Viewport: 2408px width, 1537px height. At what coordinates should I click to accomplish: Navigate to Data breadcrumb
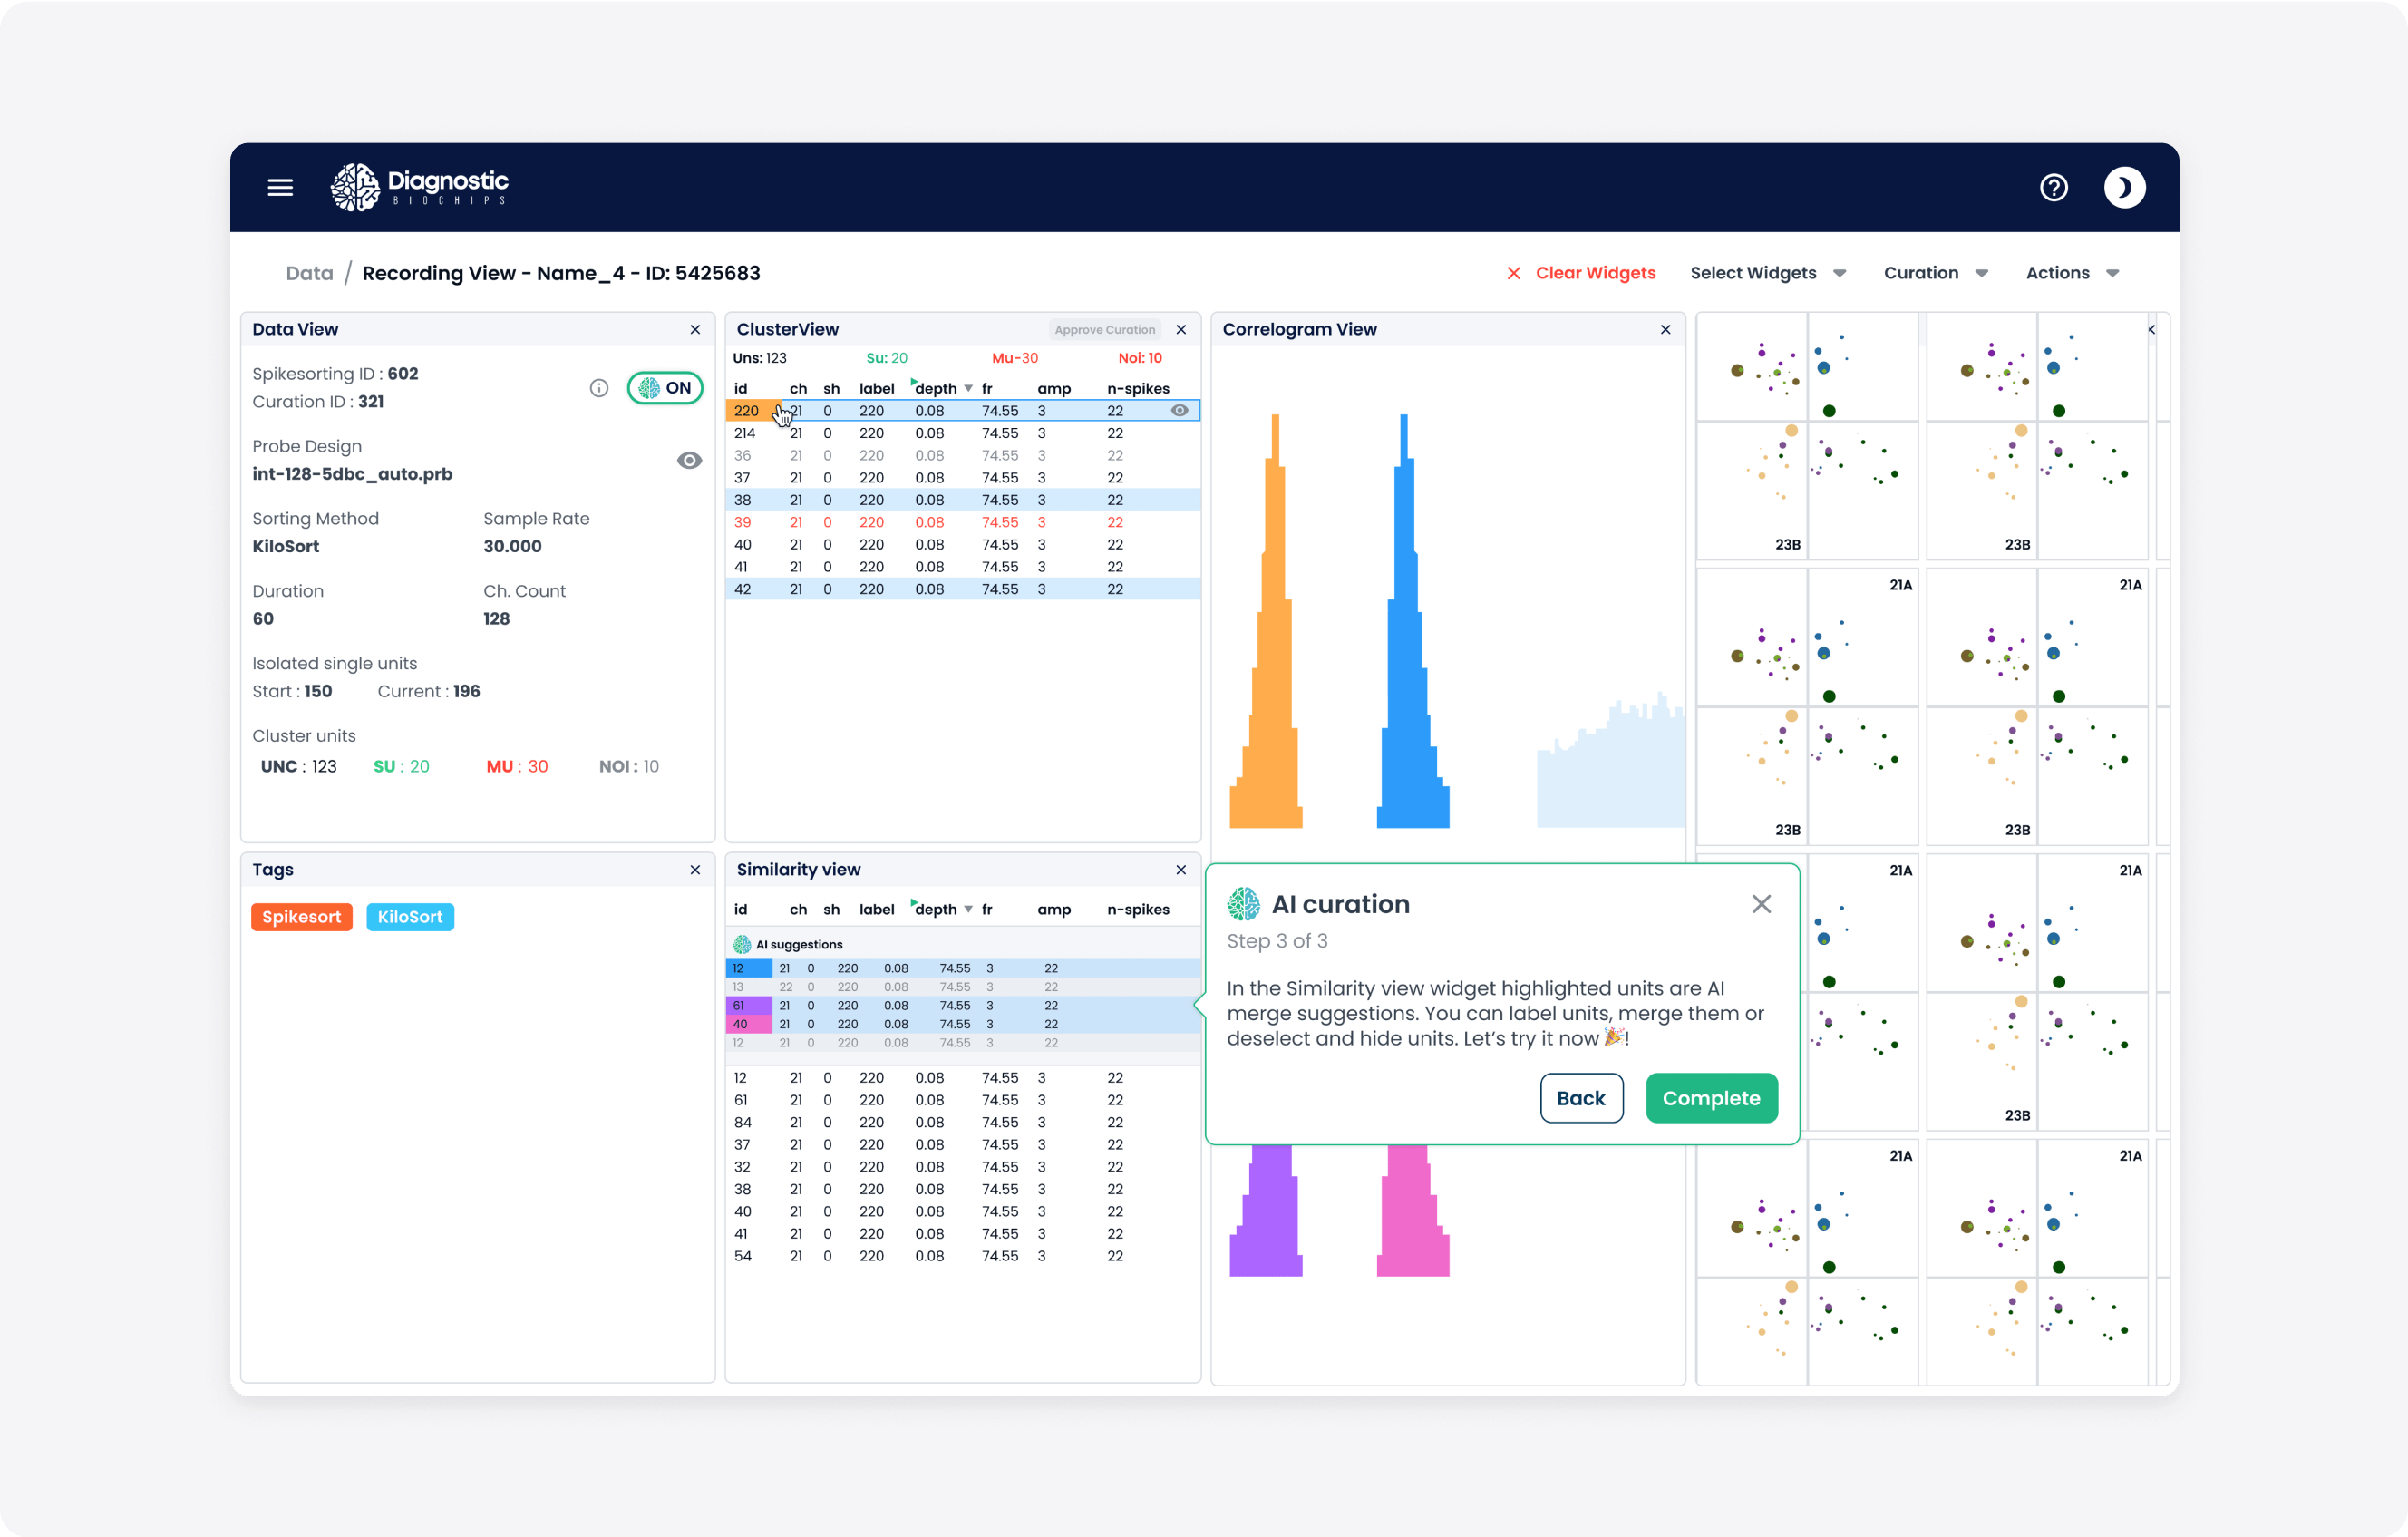pyautogui.click(x=309, y=273)
